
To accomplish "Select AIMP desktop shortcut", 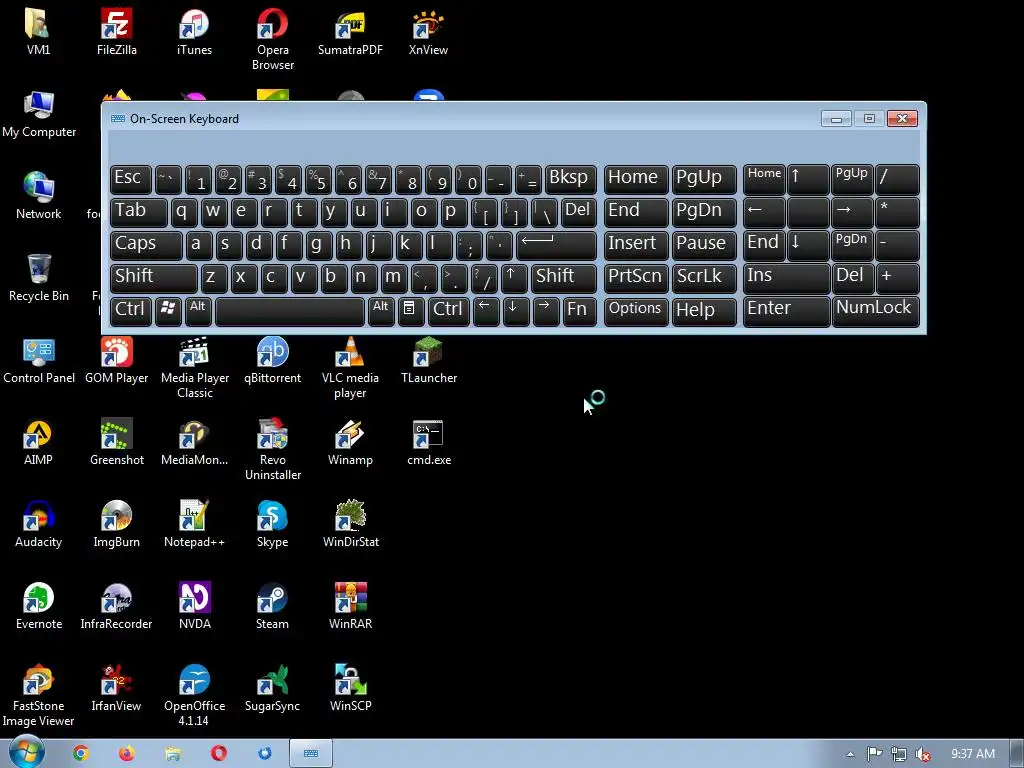I will pyautogui.click(x=38, y=442).
